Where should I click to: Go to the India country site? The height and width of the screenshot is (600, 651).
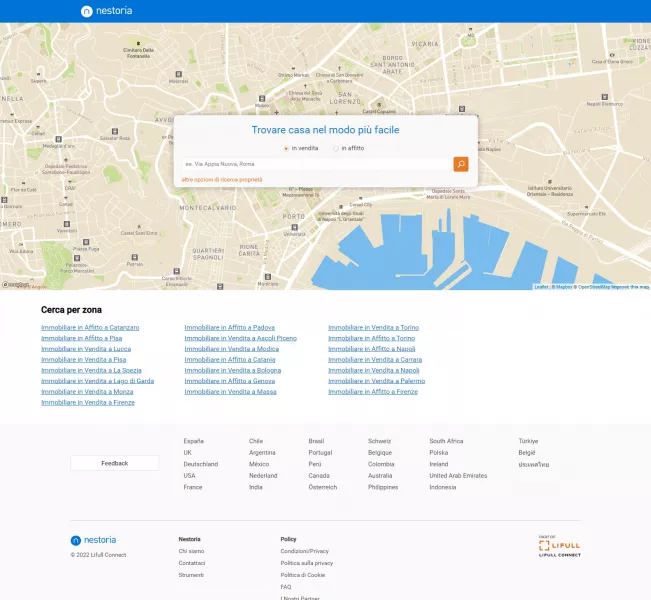(x=256, y=487)
